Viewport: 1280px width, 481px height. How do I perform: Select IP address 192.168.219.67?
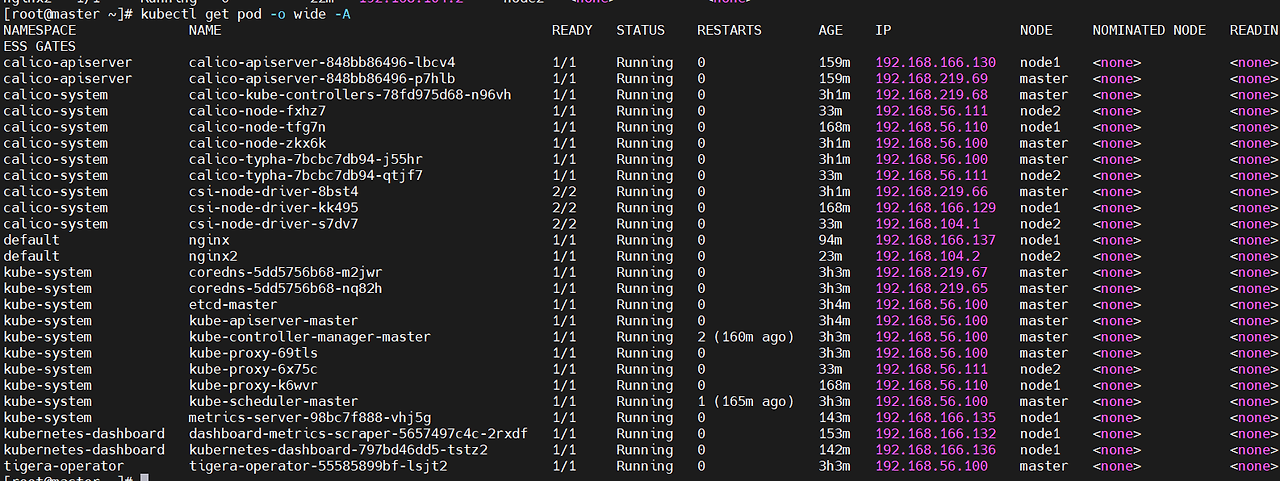(x=932, y=272)
